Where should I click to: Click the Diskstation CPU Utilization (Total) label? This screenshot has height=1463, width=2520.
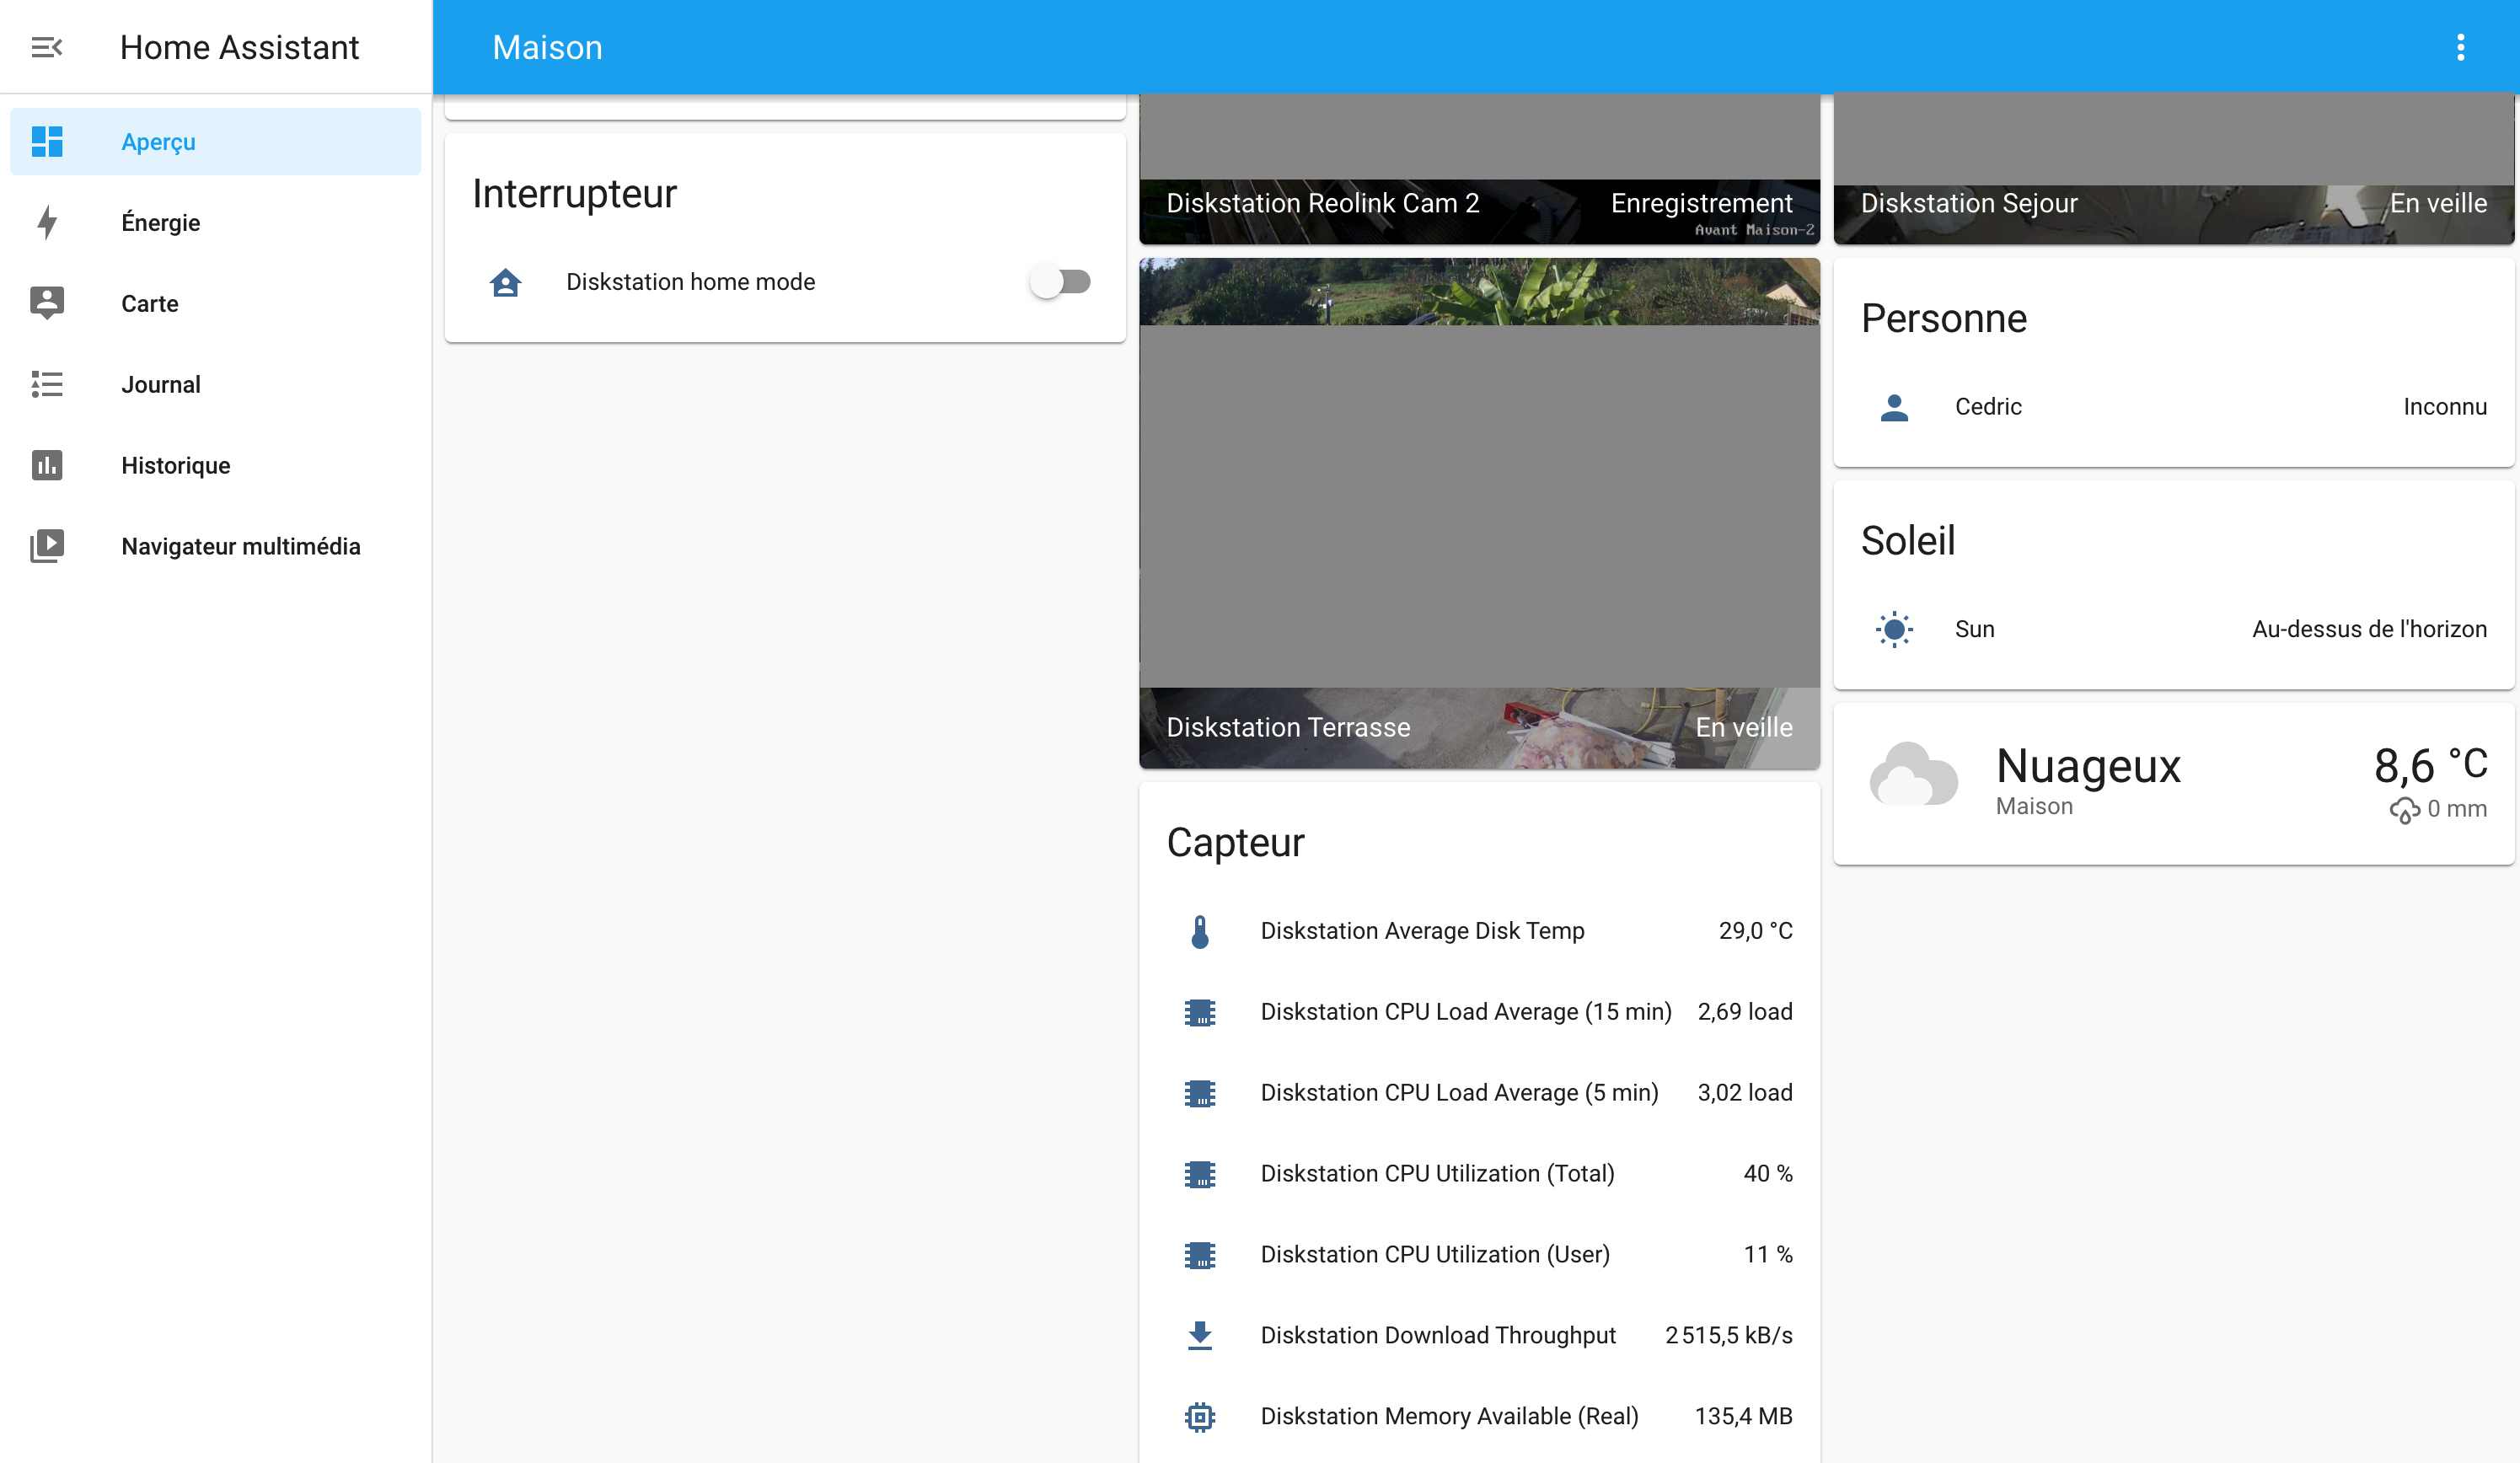click(x=1437, y=1174)
